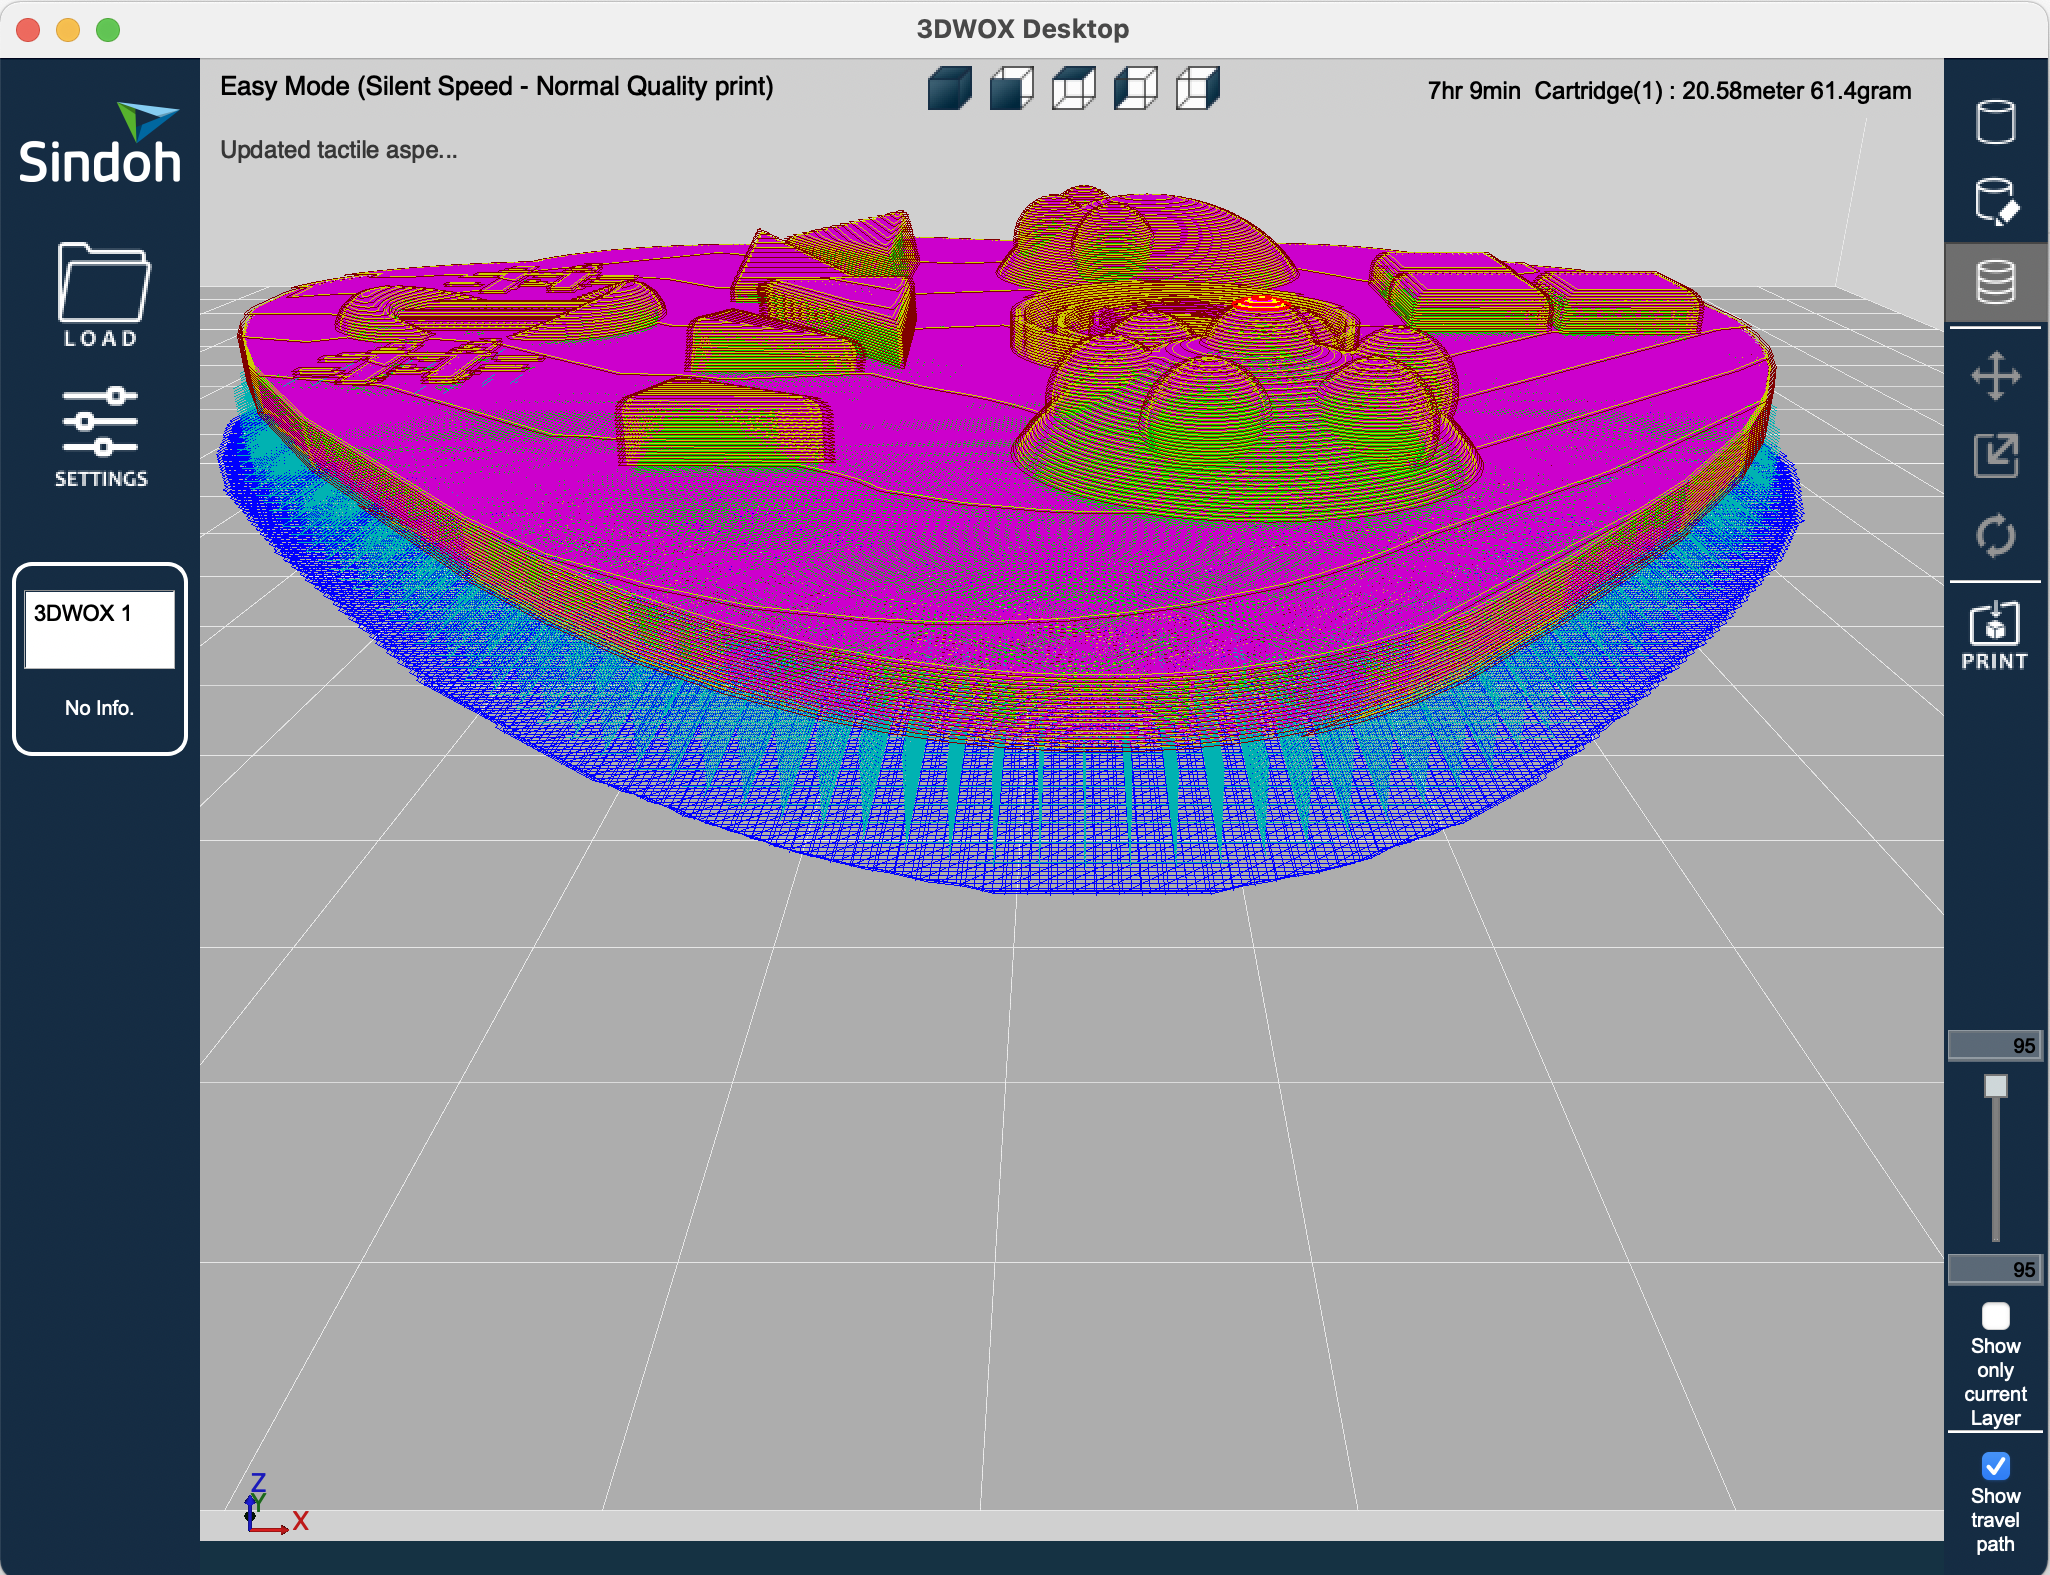This screenshot has width=2050, height=1575.
Task: Activate the Rotate tool icon
Action: [1995, 536]
